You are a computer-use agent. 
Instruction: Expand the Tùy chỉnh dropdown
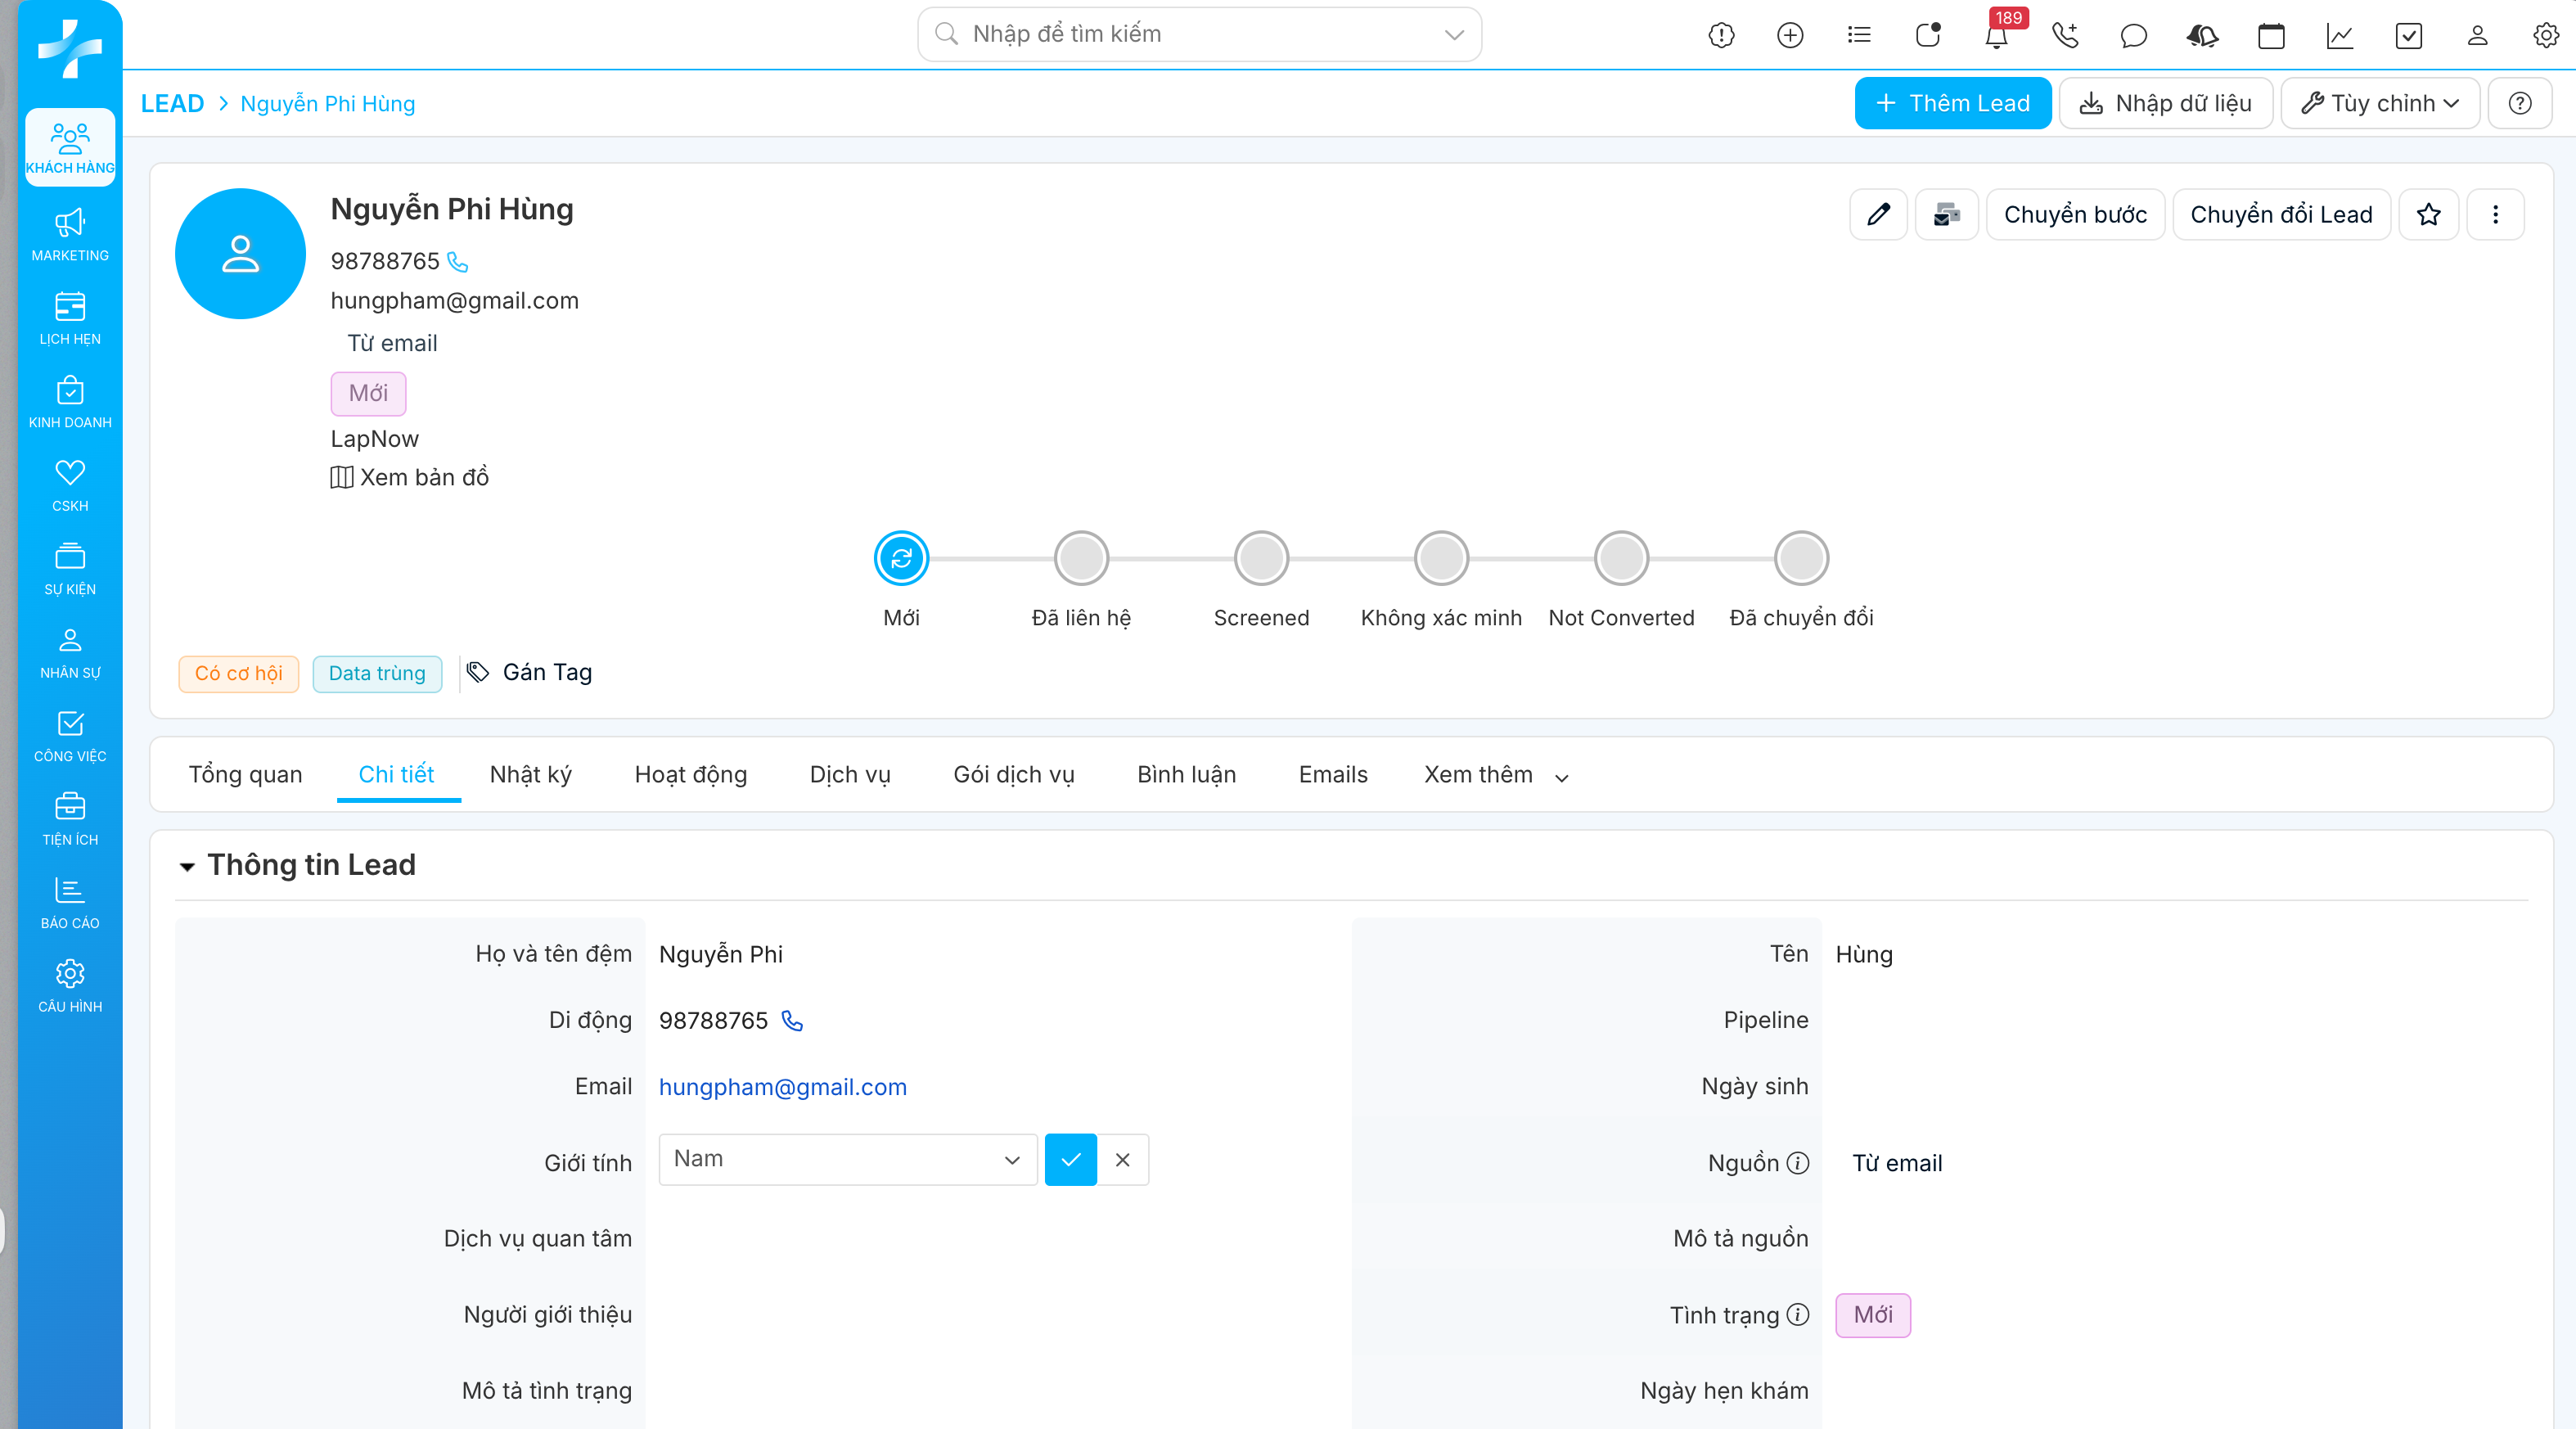pos(2380,103)
